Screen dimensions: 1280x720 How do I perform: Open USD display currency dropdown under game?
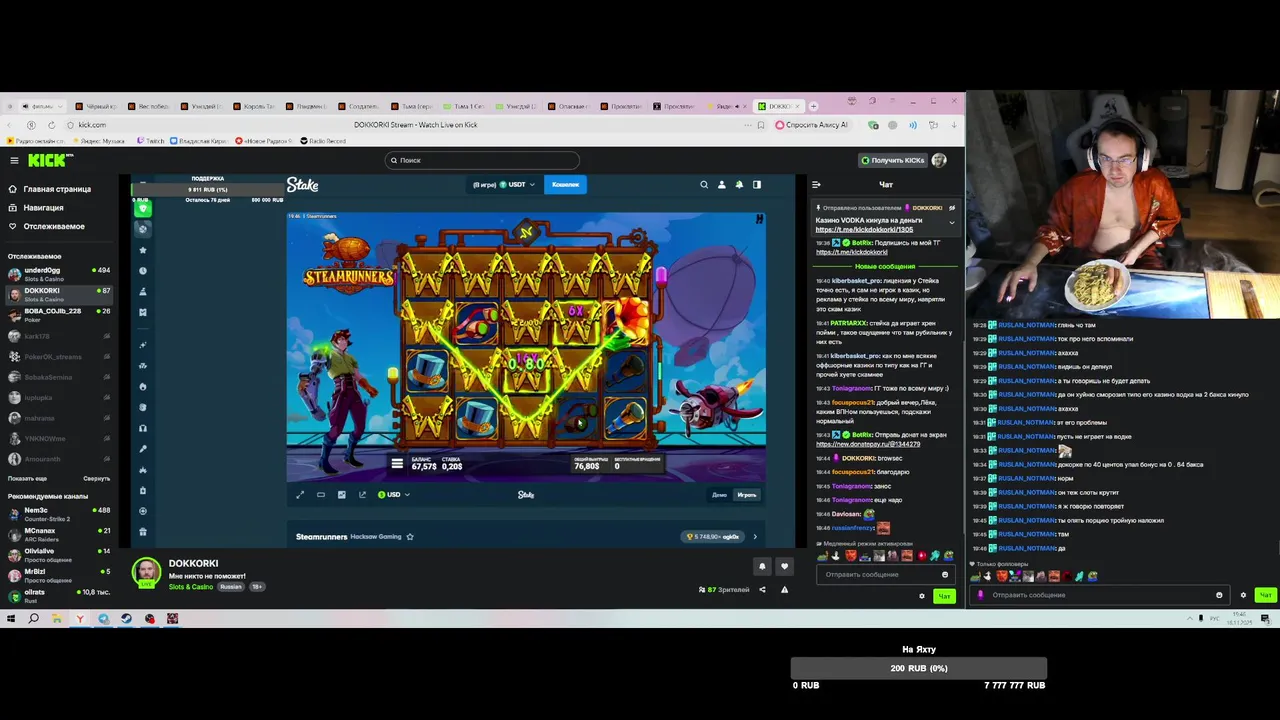click(393, 495)
